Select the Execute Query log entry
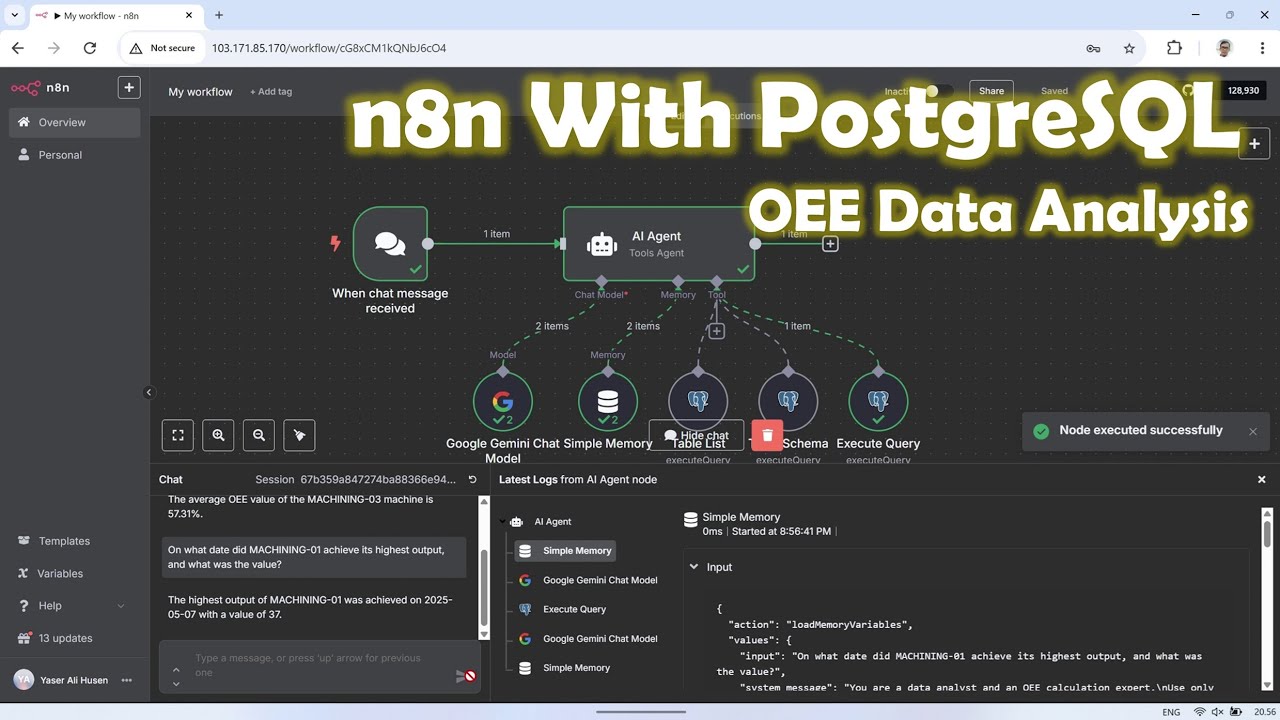The height and width of the screenshot is (720, 1280). click(563, 609)
